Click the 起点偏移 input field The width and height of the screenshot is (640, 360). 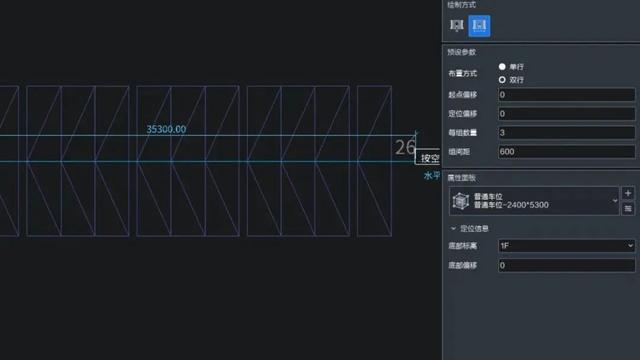point(567,95)
